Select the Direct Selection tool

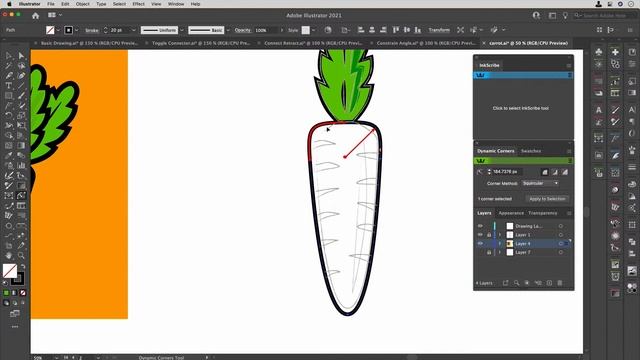click(21, 56)
